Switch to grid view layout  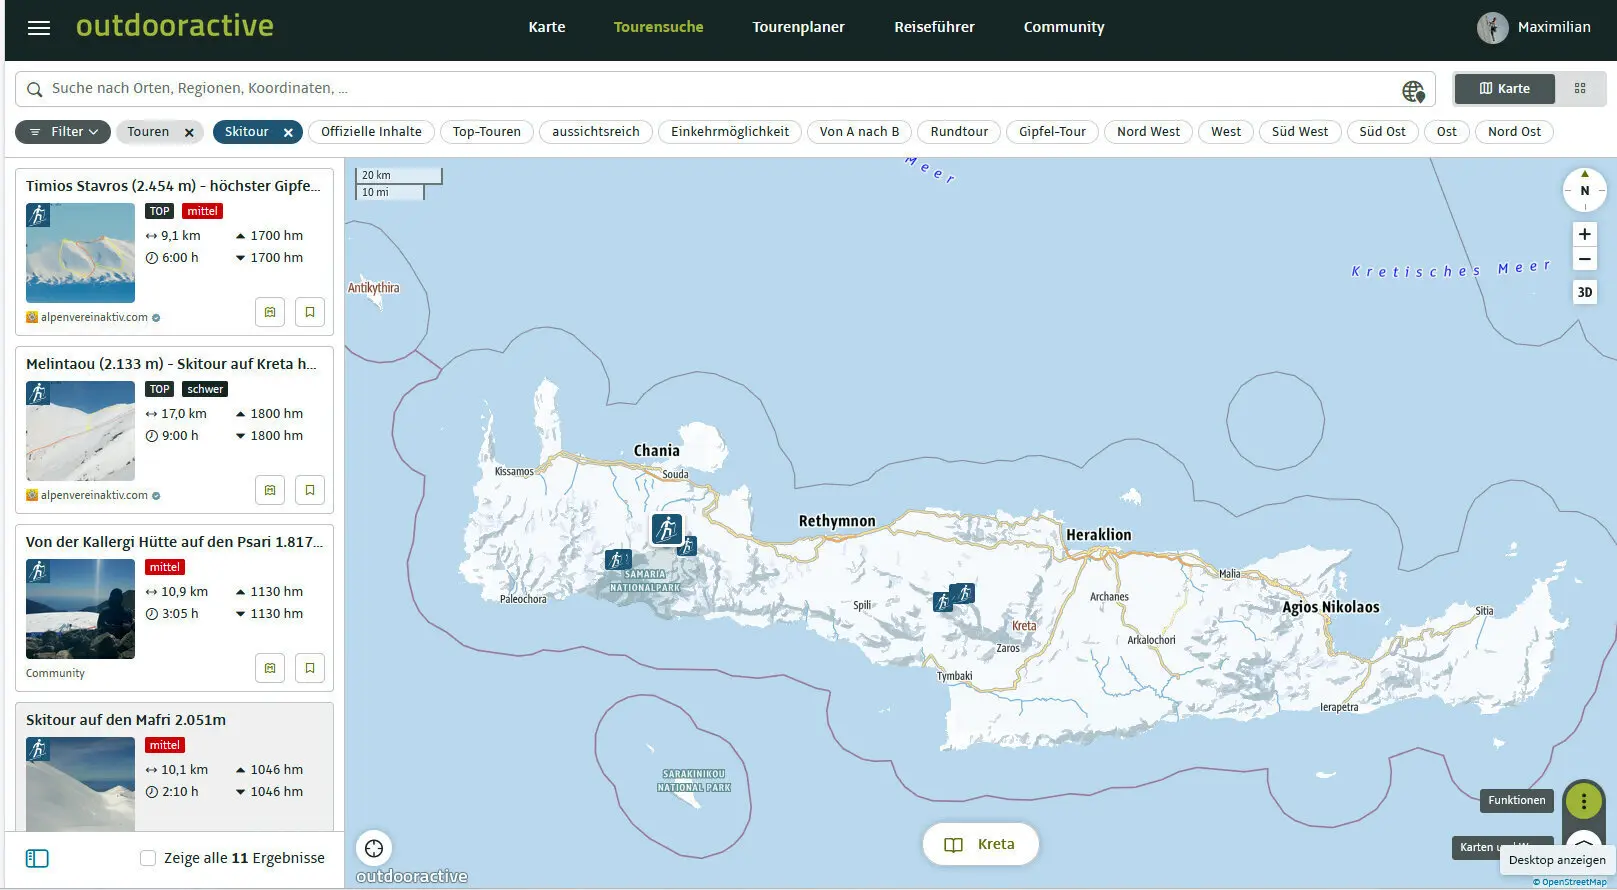pyautogui.click(x=1580, y=89)
